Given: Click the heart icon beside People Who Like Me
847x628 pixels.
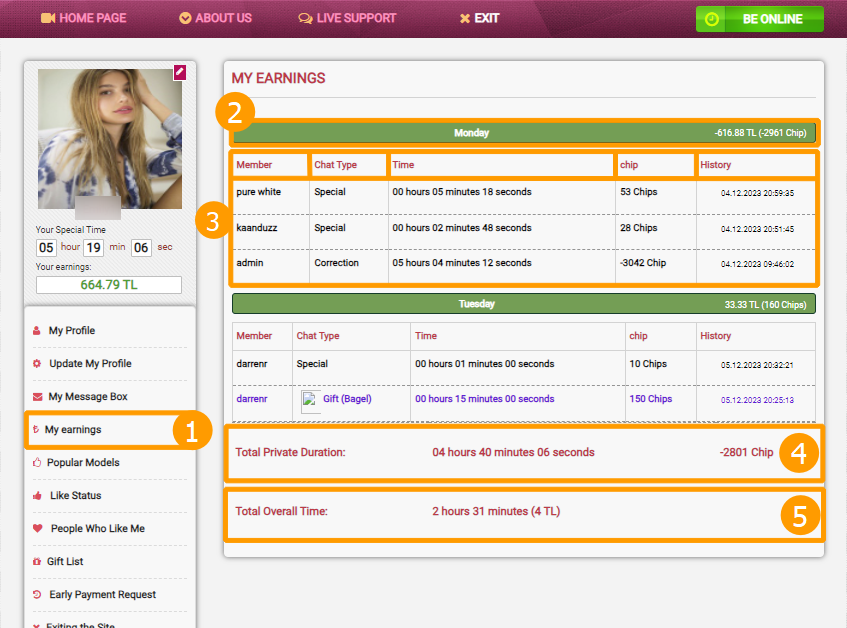Looking at the screenshot, I should (37, 529).
